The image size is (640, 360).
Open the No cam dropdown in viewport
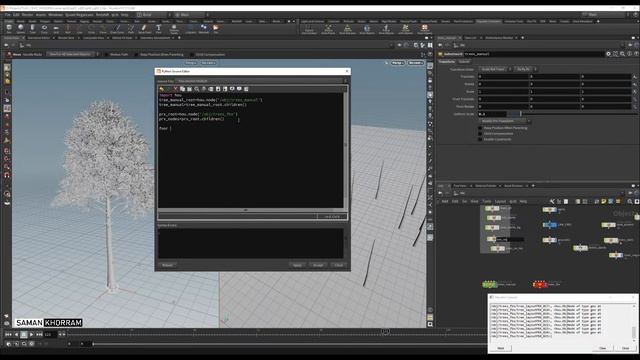[x=415, y=63]
